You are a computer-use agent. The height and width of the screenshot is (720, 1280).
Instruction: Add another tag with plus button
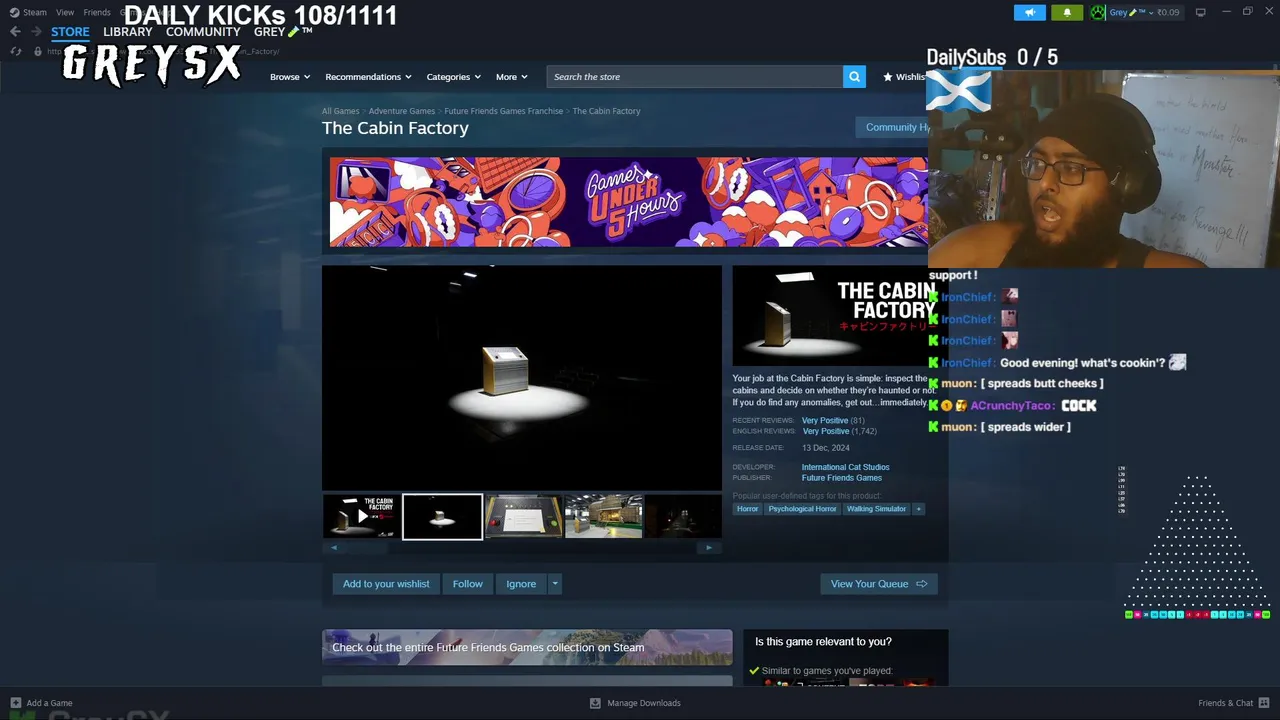918,509
